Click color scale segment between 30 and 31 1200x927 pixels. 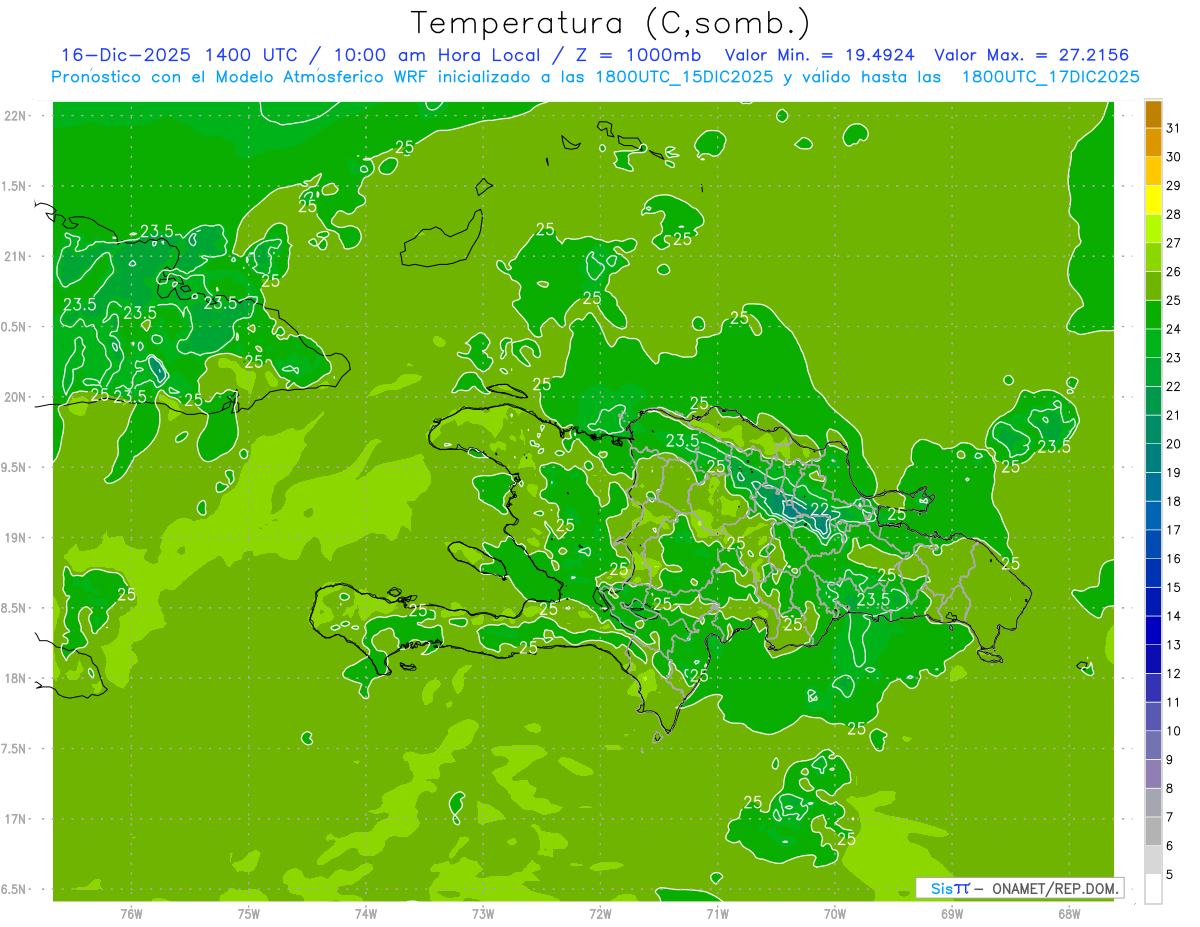pyautogui.click(x=1153, y=143)
